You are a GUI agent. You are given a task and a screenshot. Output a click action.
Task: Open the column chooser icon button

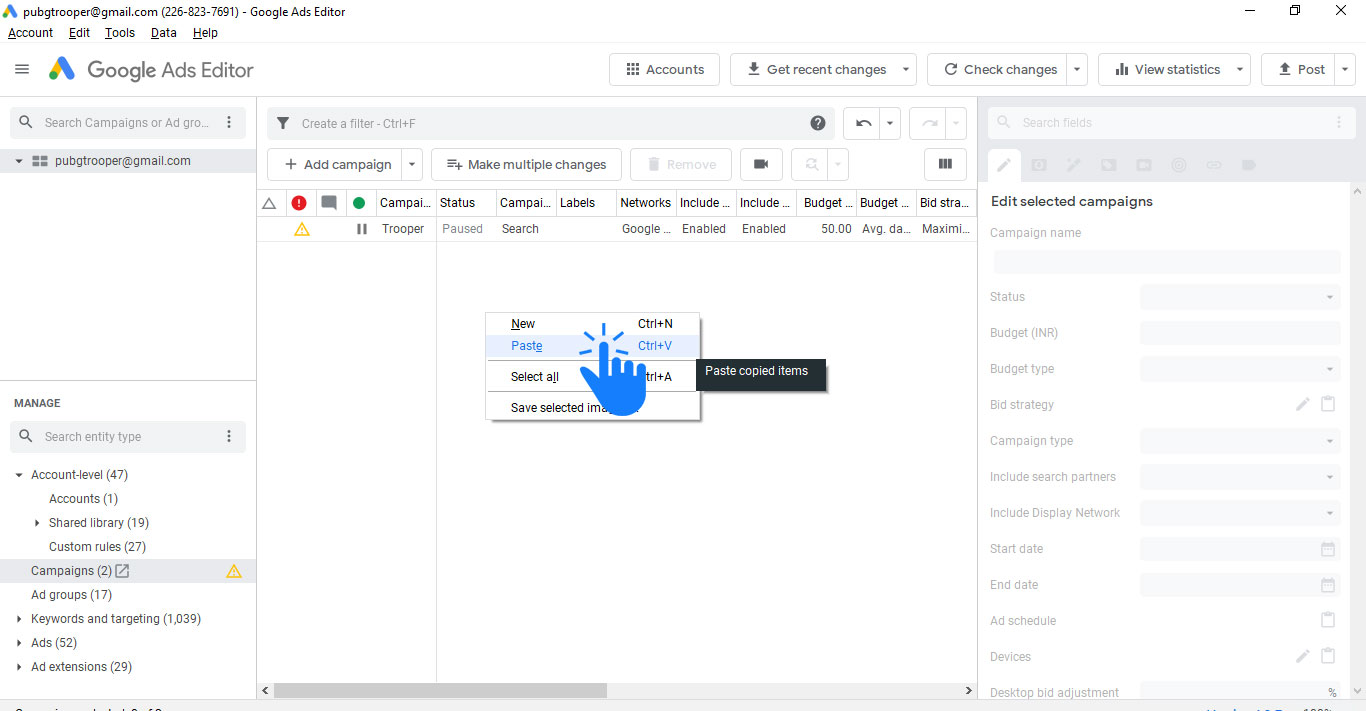(x=945, y=165)
